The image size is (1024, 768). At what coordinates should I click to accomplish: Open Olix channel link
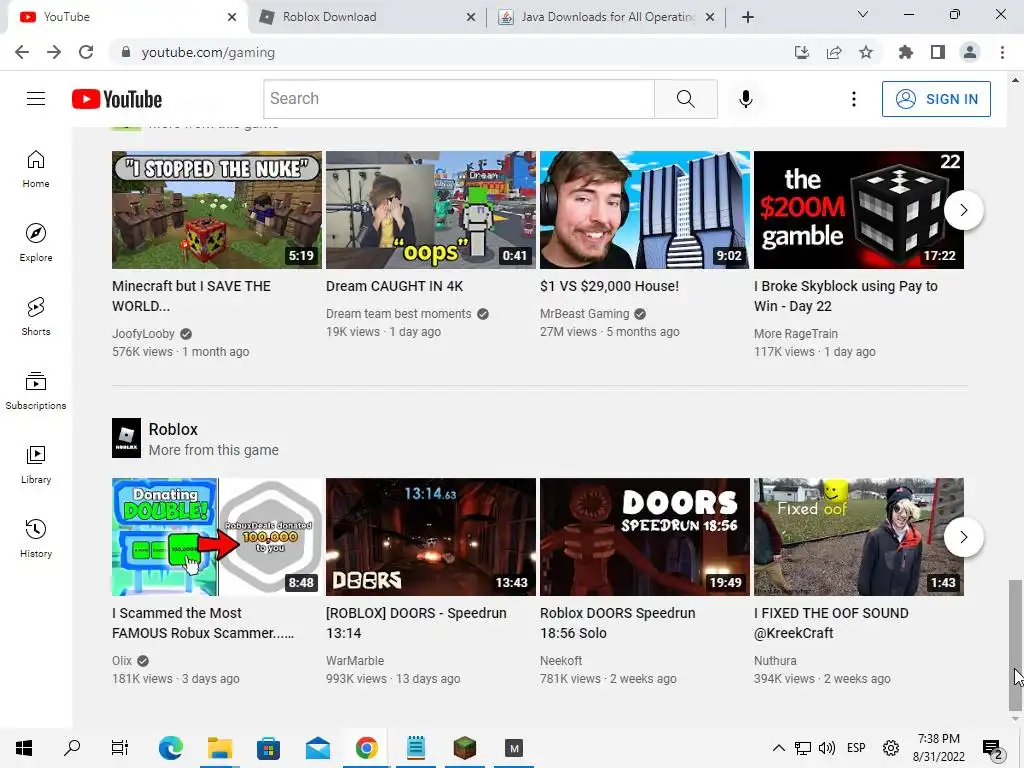(x=121, y=661)
